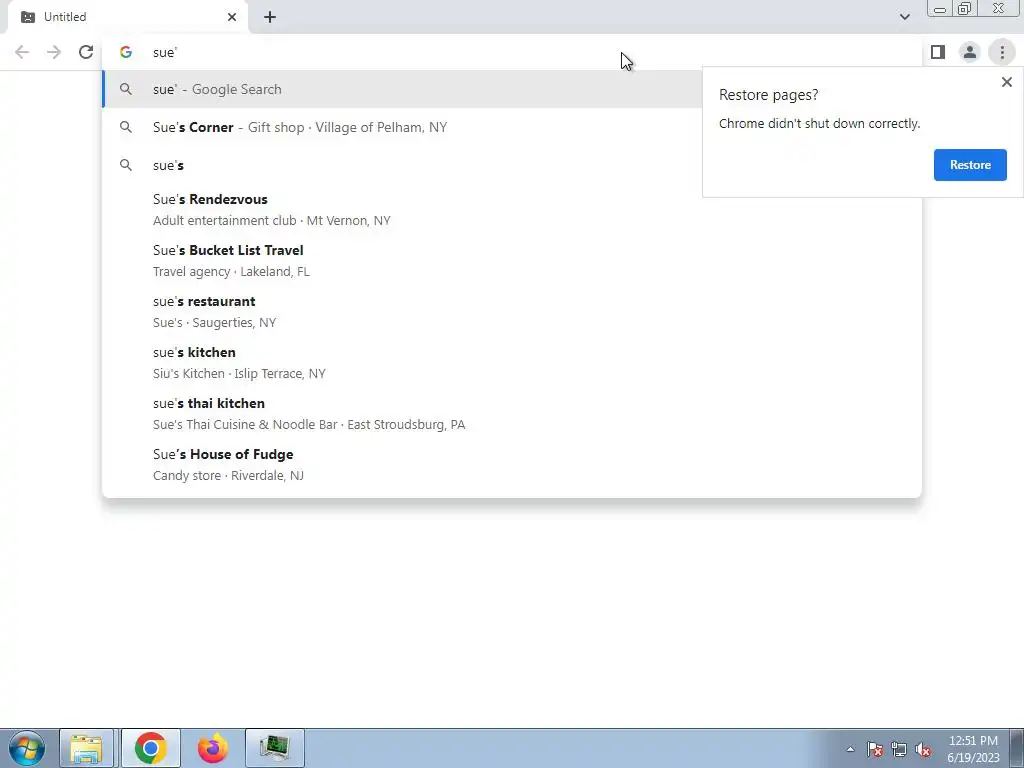Reload the page with refresh icon
1024x768 pixels.
click(x=86, y=52)
